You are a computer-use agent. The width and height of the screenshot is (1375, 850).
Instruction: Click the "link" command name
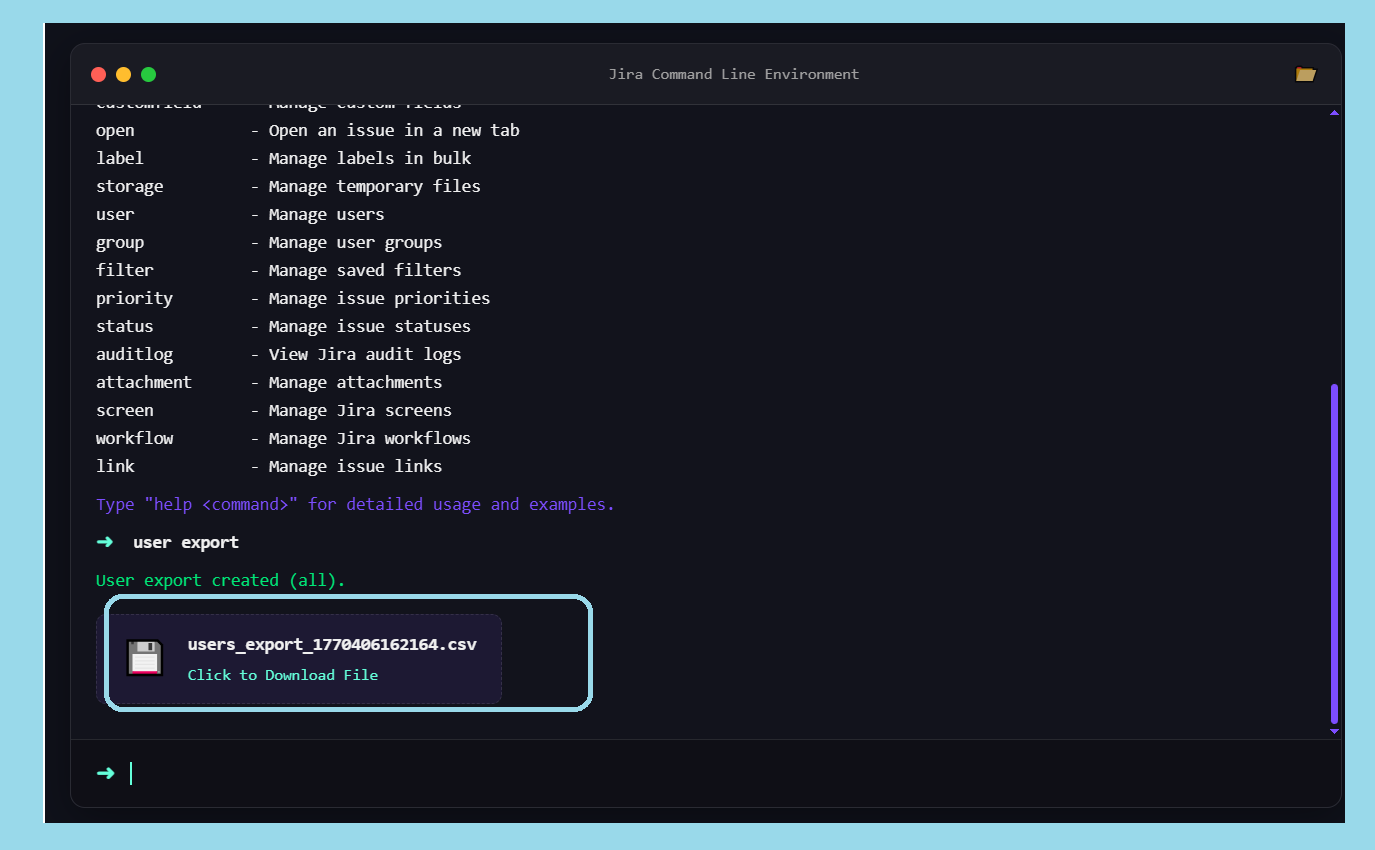pyautogui.click(x=115, y=466)
